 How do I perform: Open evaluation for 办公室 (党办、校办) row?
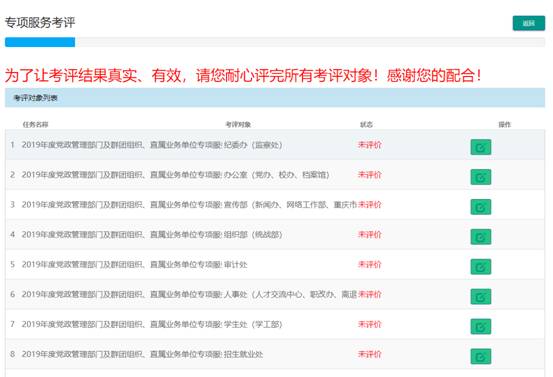[481, 177]
